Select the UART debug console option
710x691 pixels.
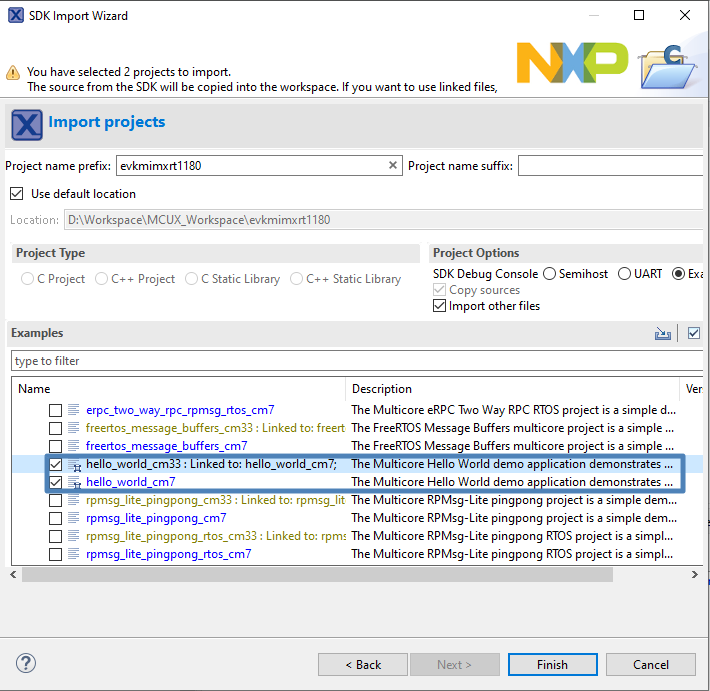coord(625,274)
